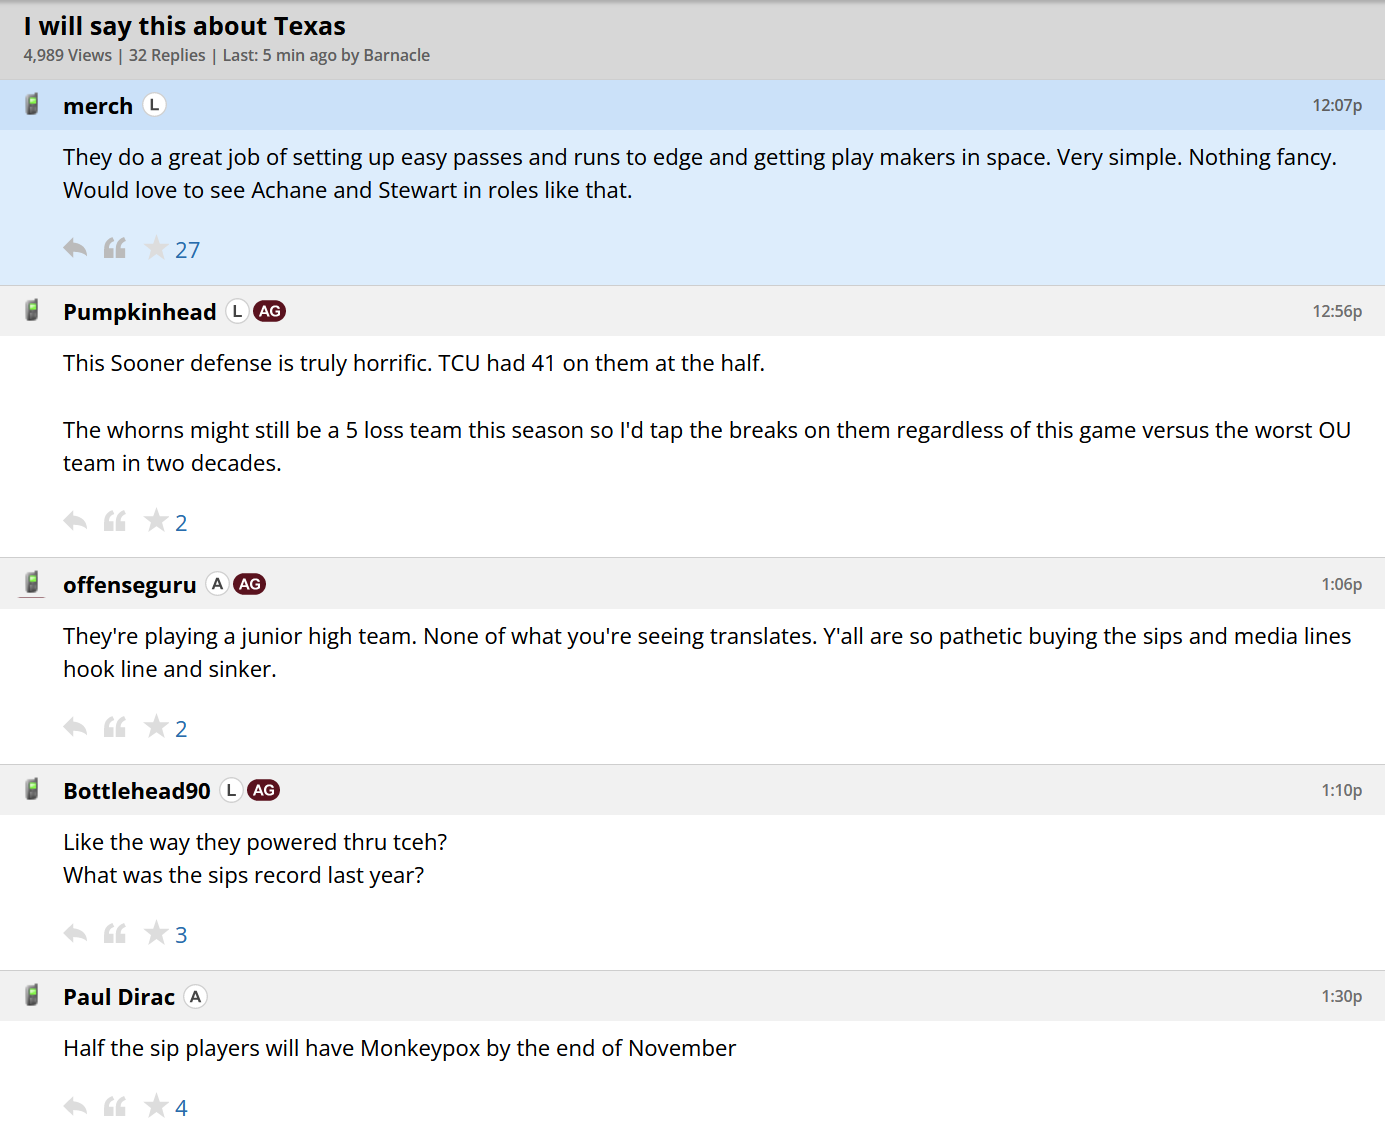Click the L badge next to merch
This screenshot has height=1126, width=1385.
pyautogui.click(x=154, y=104)
